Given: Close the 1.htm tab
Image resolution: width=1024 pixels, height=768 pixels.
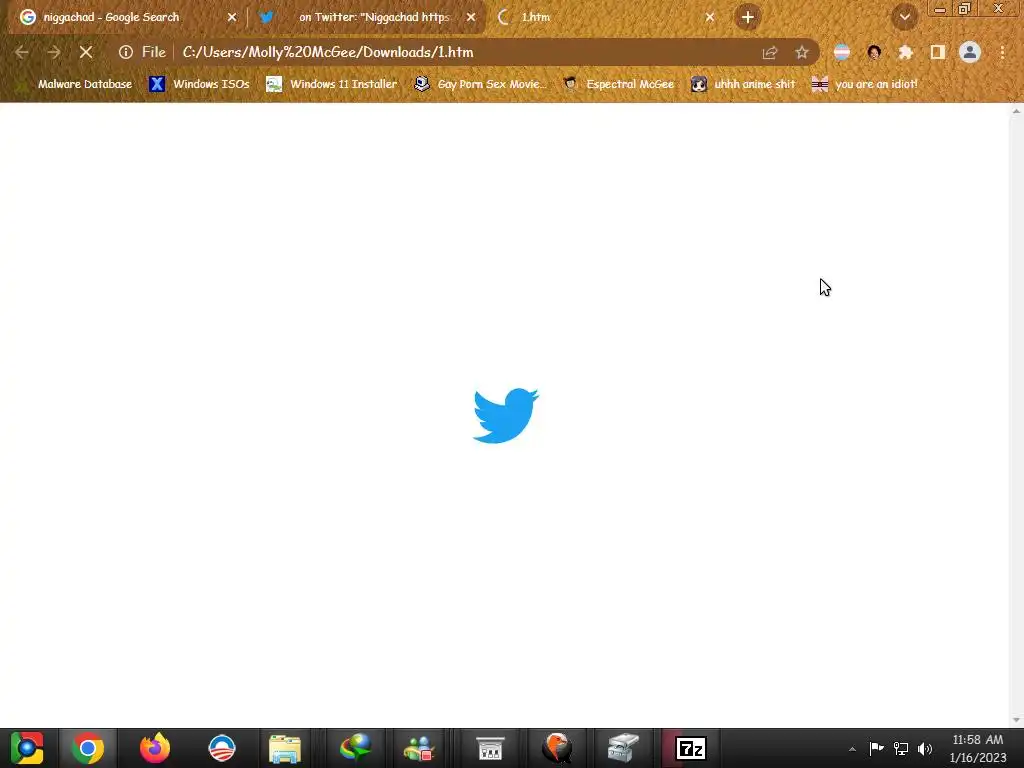Looking at the screenshot, I should point(710,17).
